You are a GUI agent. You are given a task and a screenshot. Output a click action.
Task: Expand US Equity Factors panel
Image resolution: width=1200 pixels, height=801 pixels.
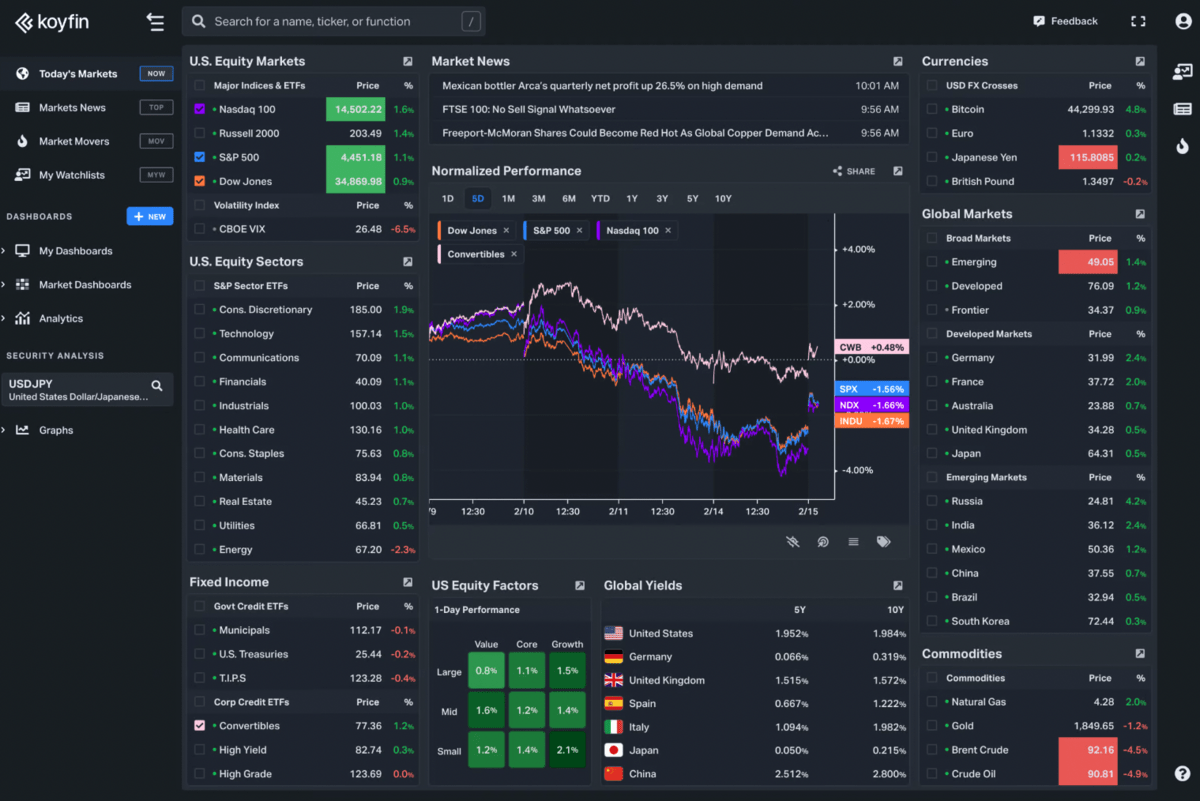(x=580, y=586)
